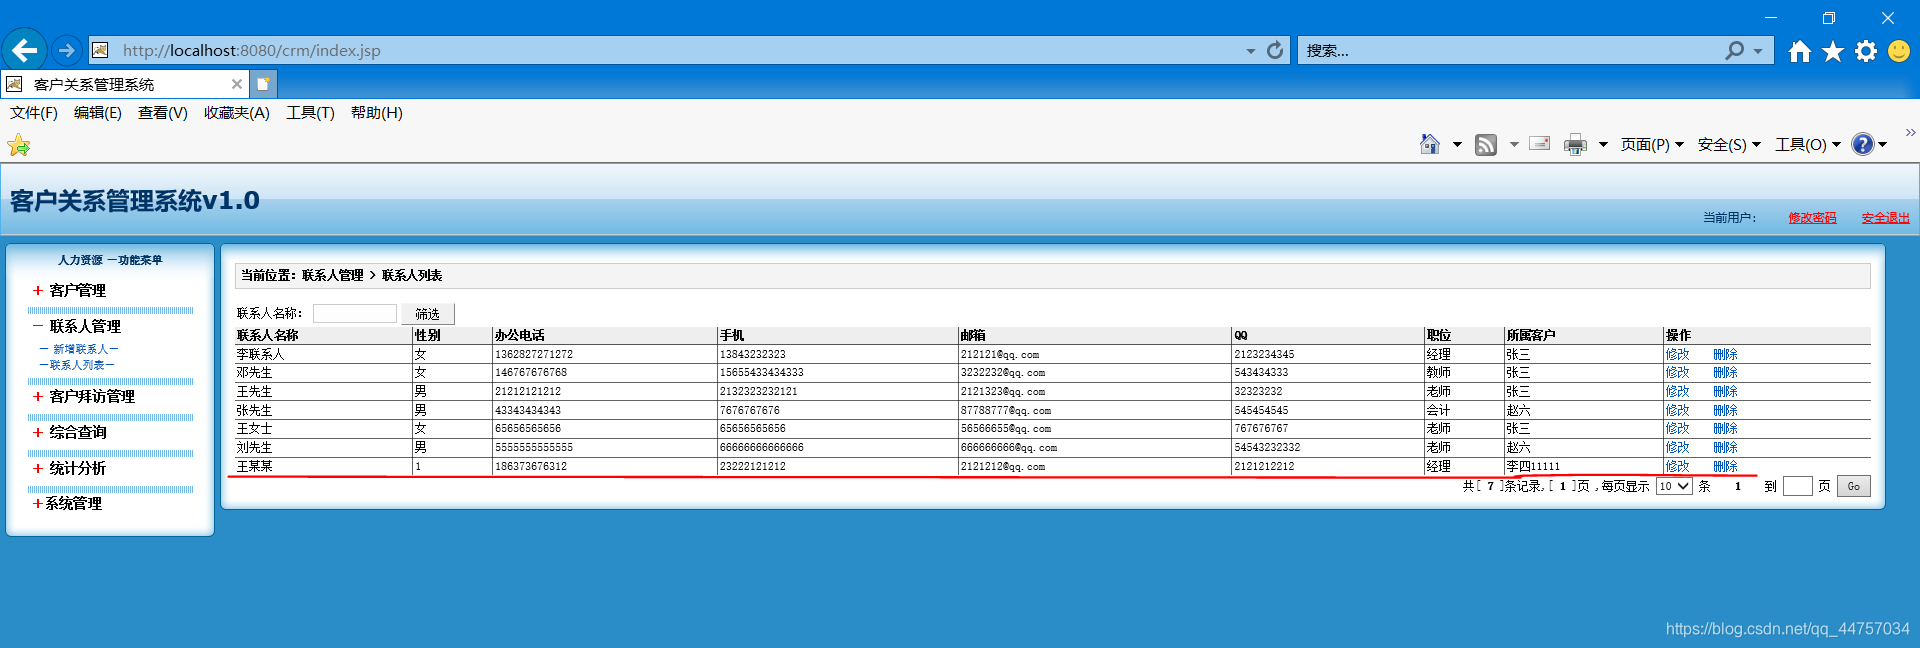Screen dimensions: 1920x648
Task: Open the 安全(S) dropdown
Action: pyautogui.click(x=1729, y=145)
